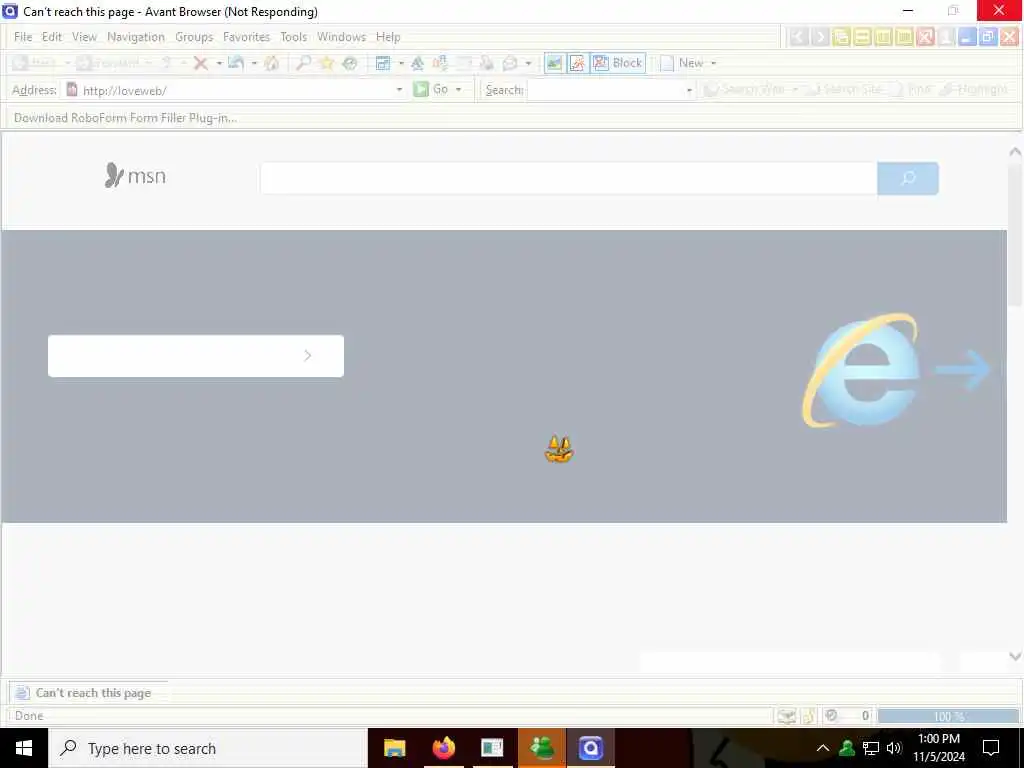
Task: Open Windows Start menu
Action: coord(24,748)
